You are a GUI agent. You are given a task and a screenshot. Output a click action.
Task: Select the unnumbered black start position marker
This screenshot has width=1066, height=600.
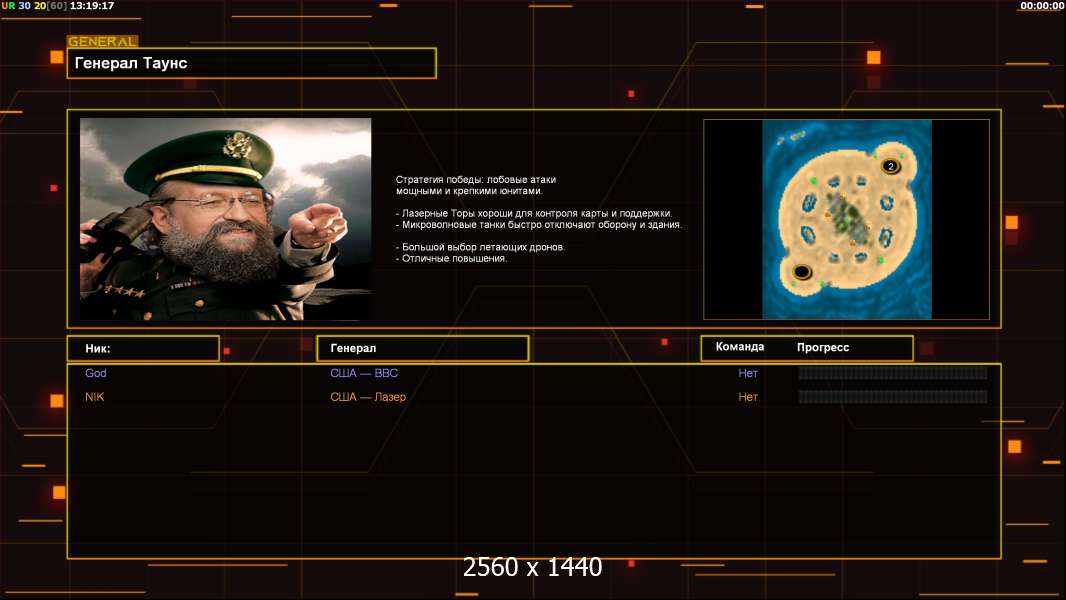[802, 272]
